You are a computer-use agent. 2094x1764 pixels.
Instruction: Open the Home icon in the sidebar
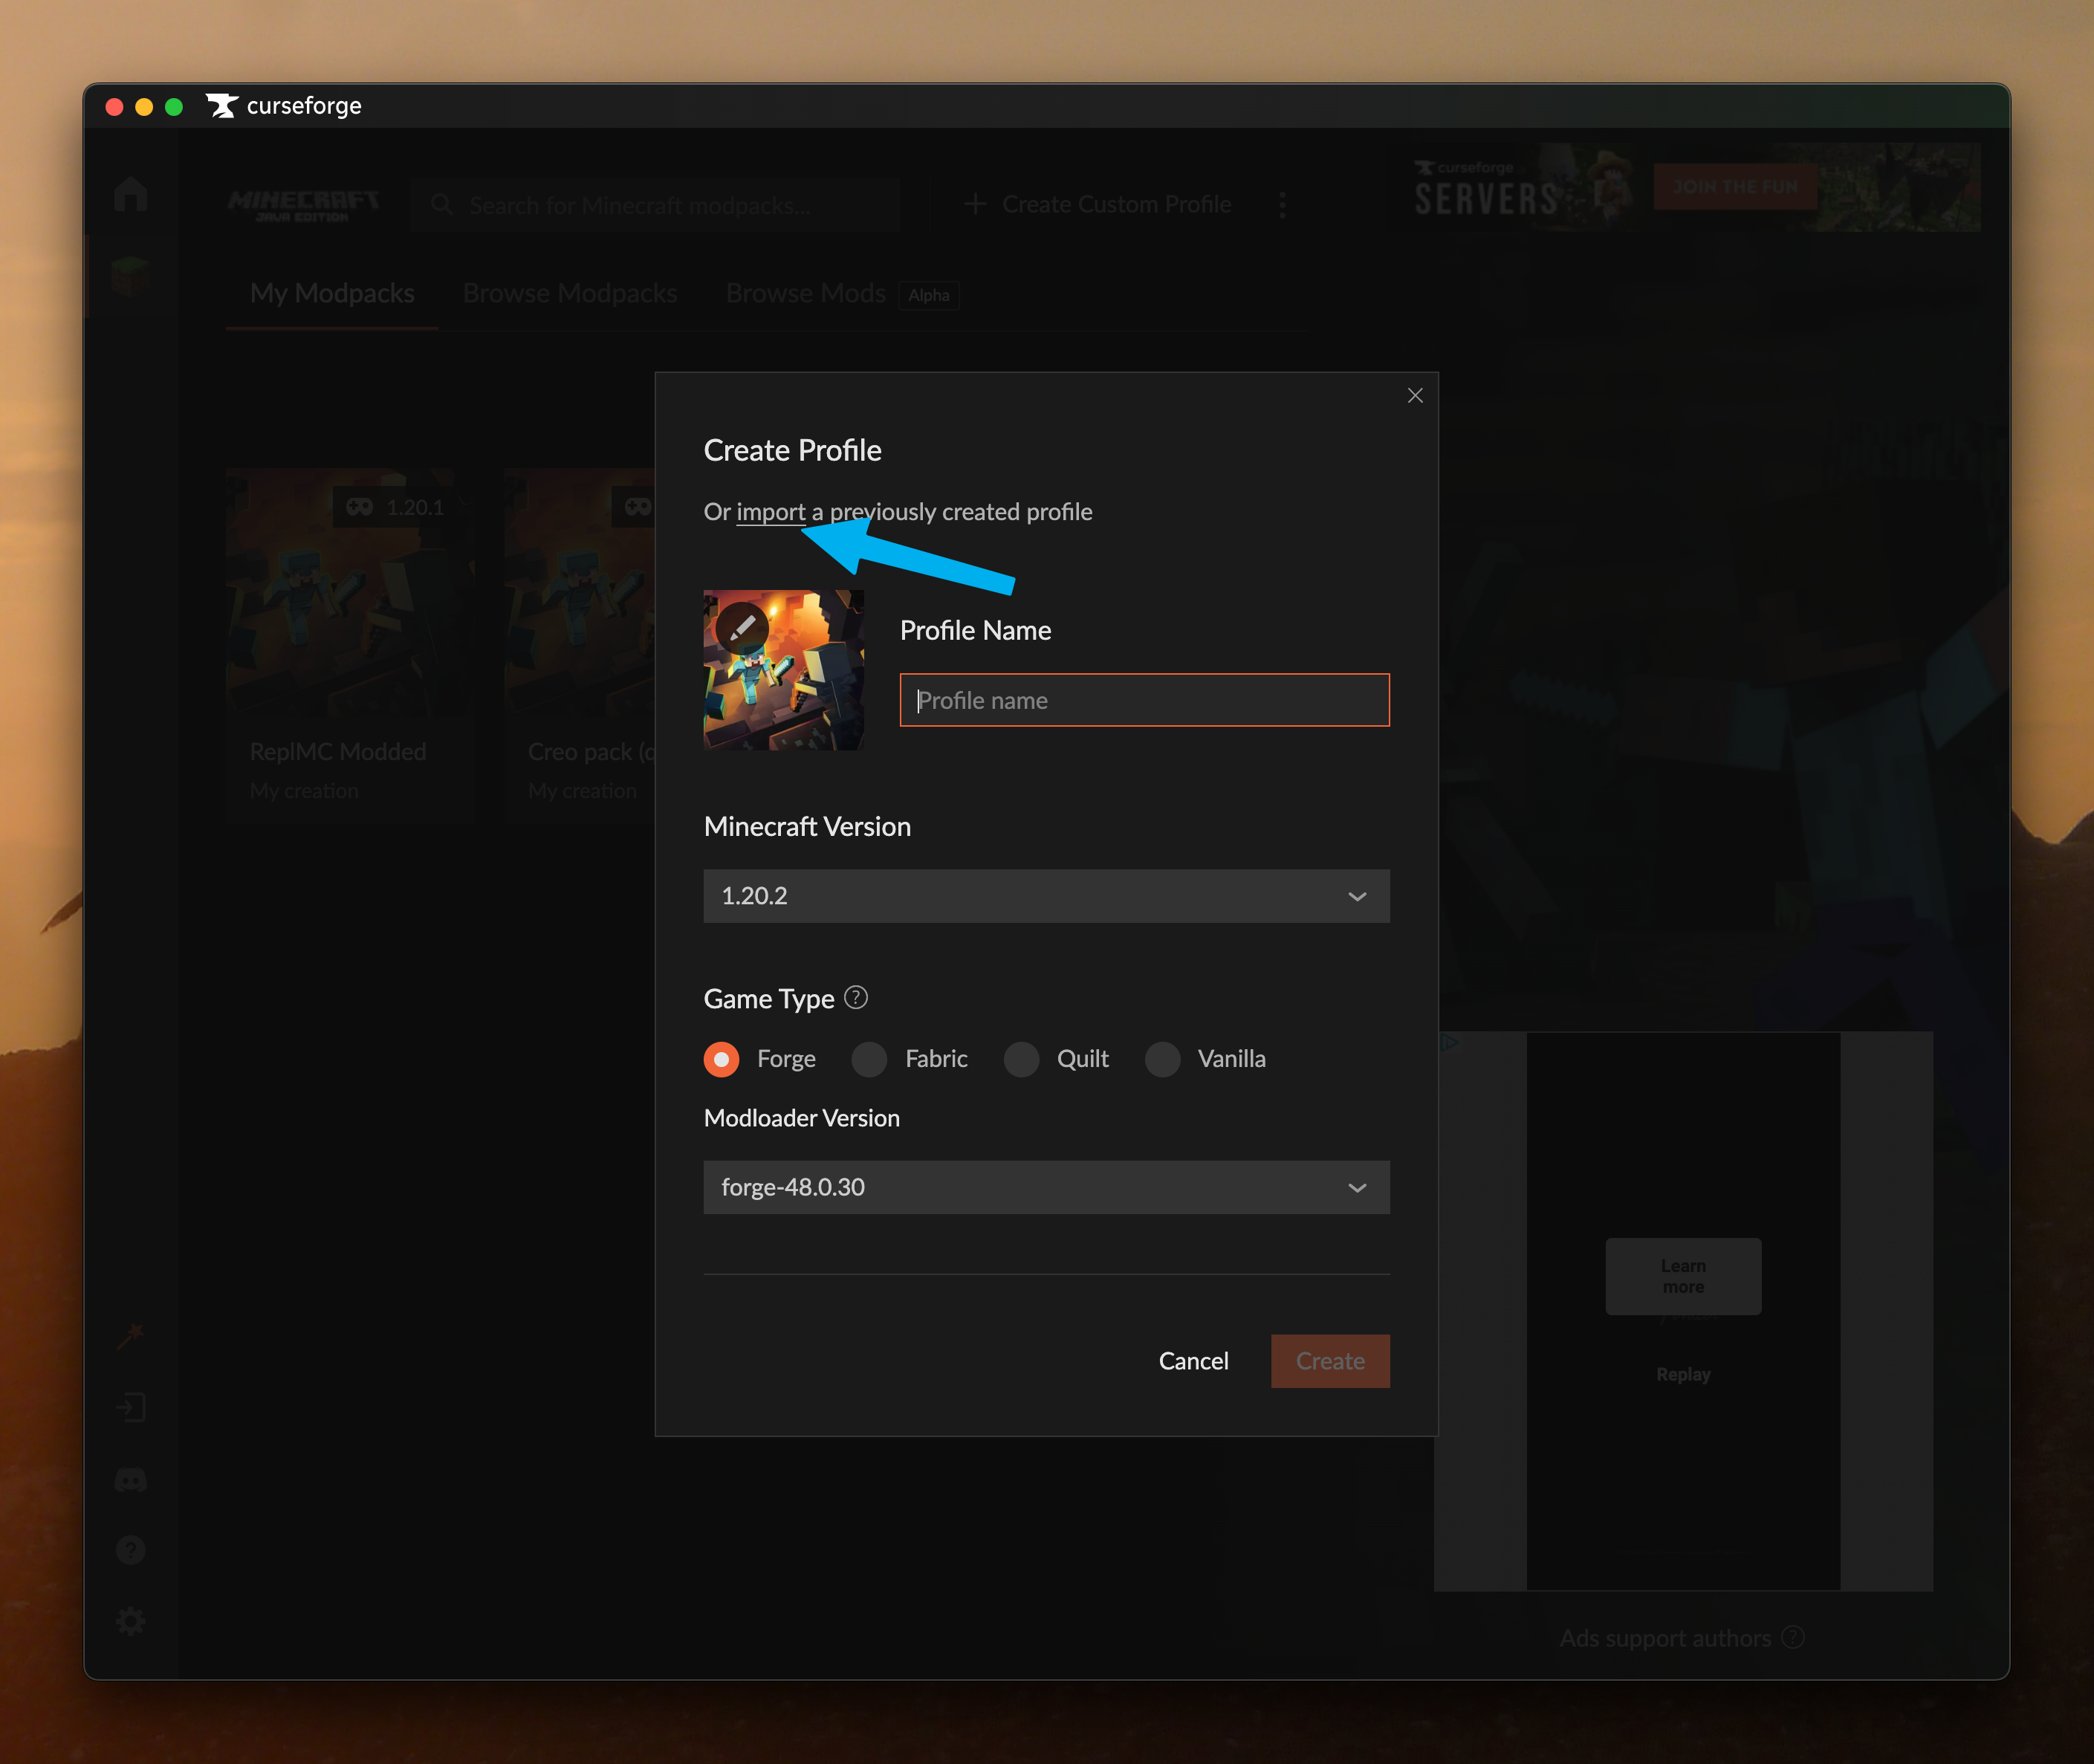coord(131,193)
